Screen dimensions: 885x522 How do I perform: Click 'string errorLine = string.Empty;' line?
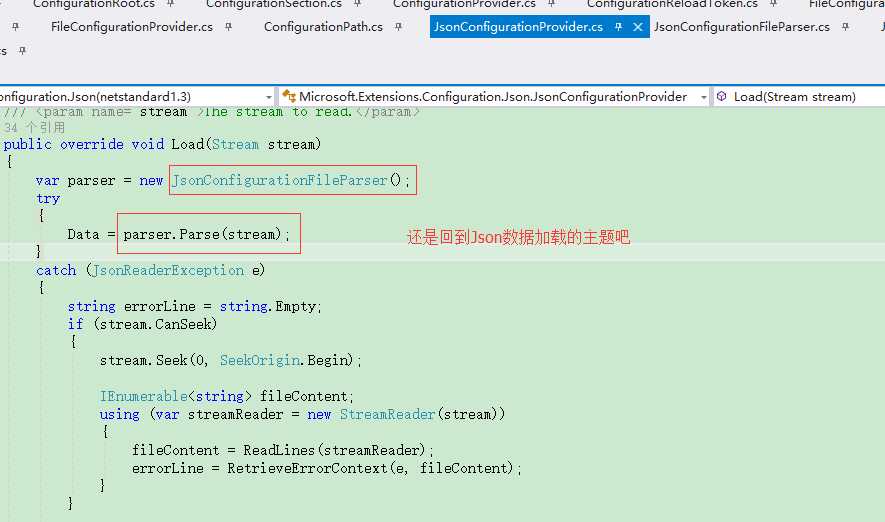194,306
